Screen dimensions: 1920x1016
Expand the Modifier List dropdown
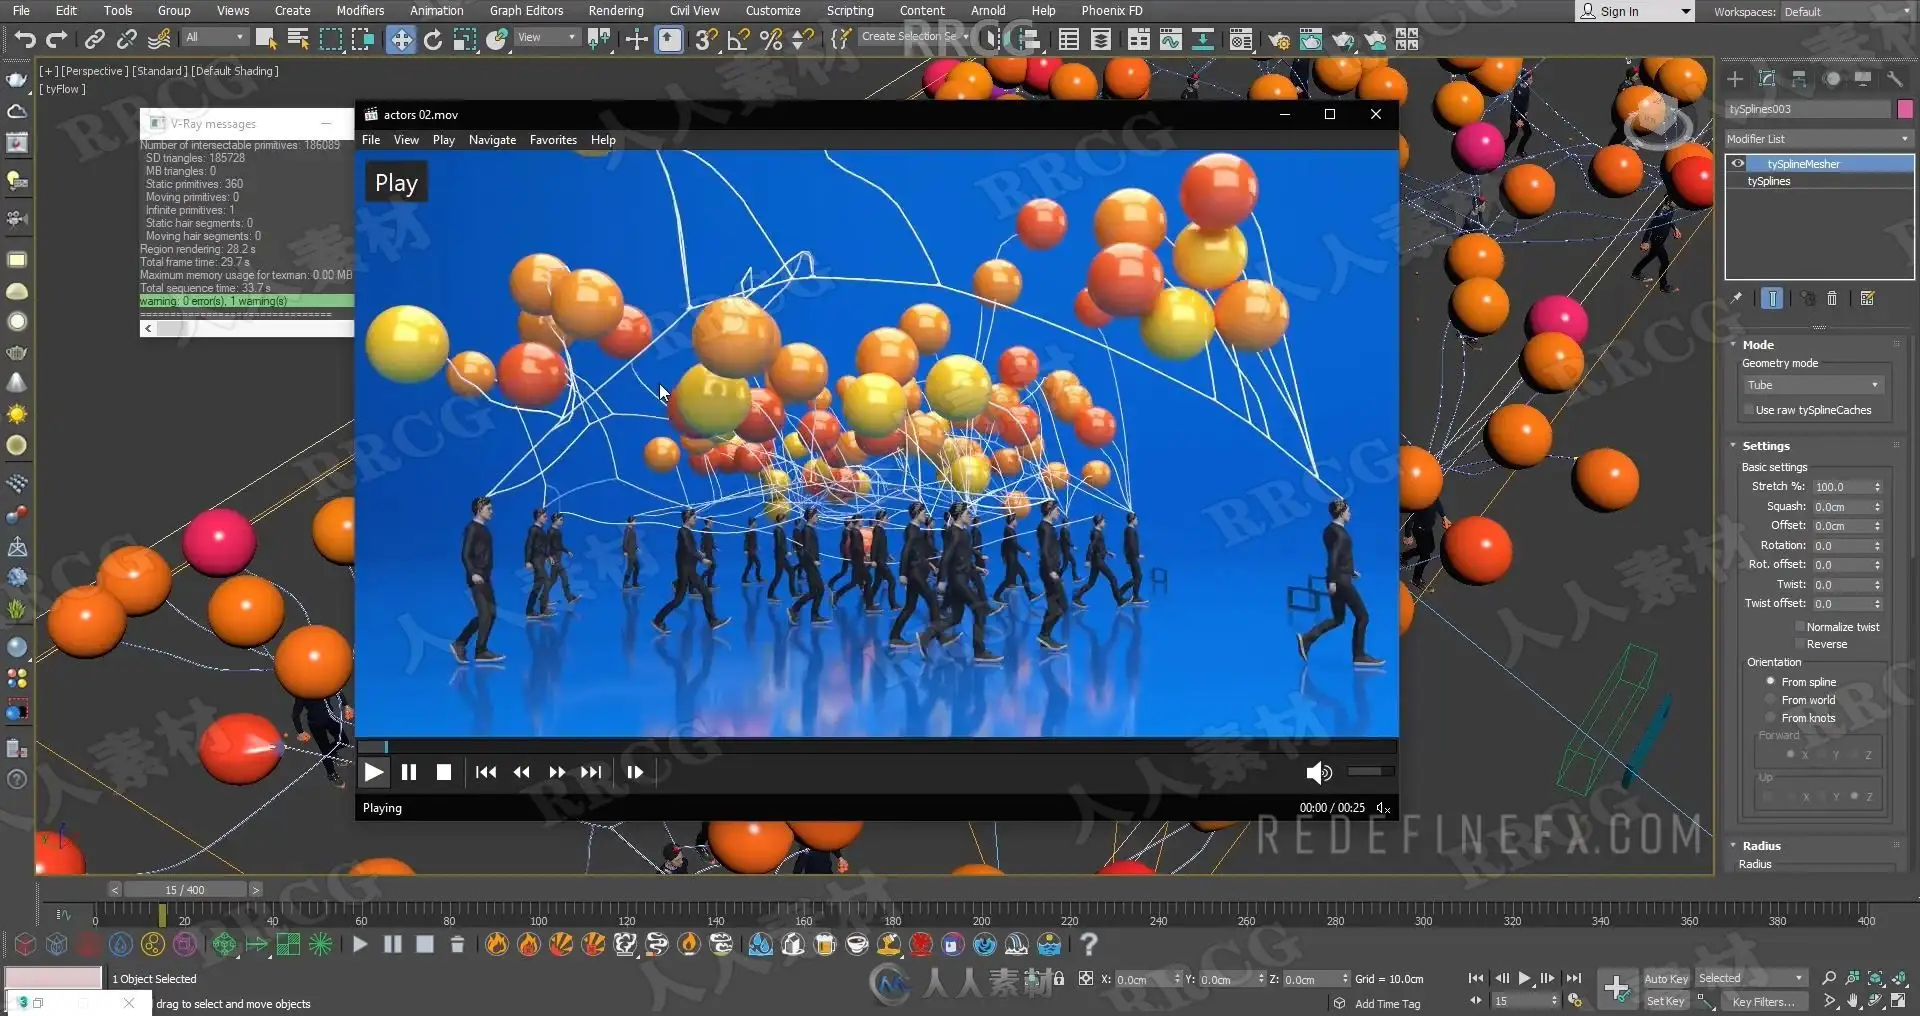coord(1818,139)
